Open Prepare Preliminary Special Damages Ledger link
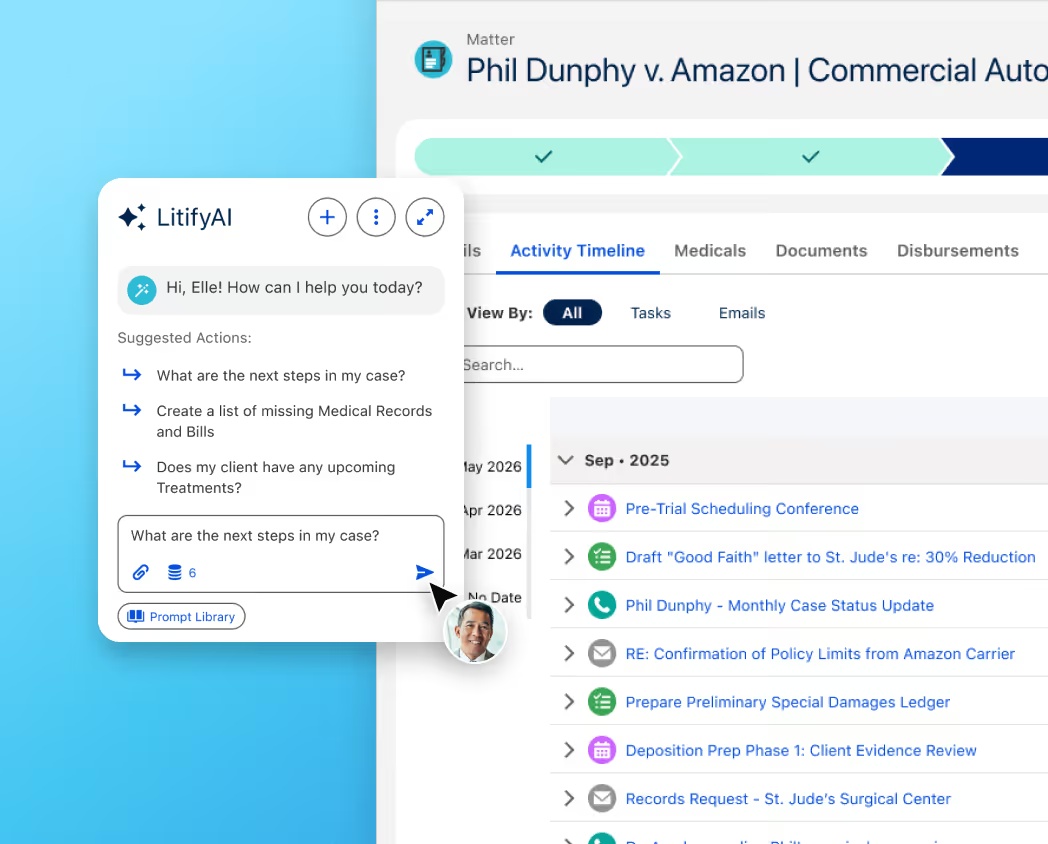 tap(787, 702)
